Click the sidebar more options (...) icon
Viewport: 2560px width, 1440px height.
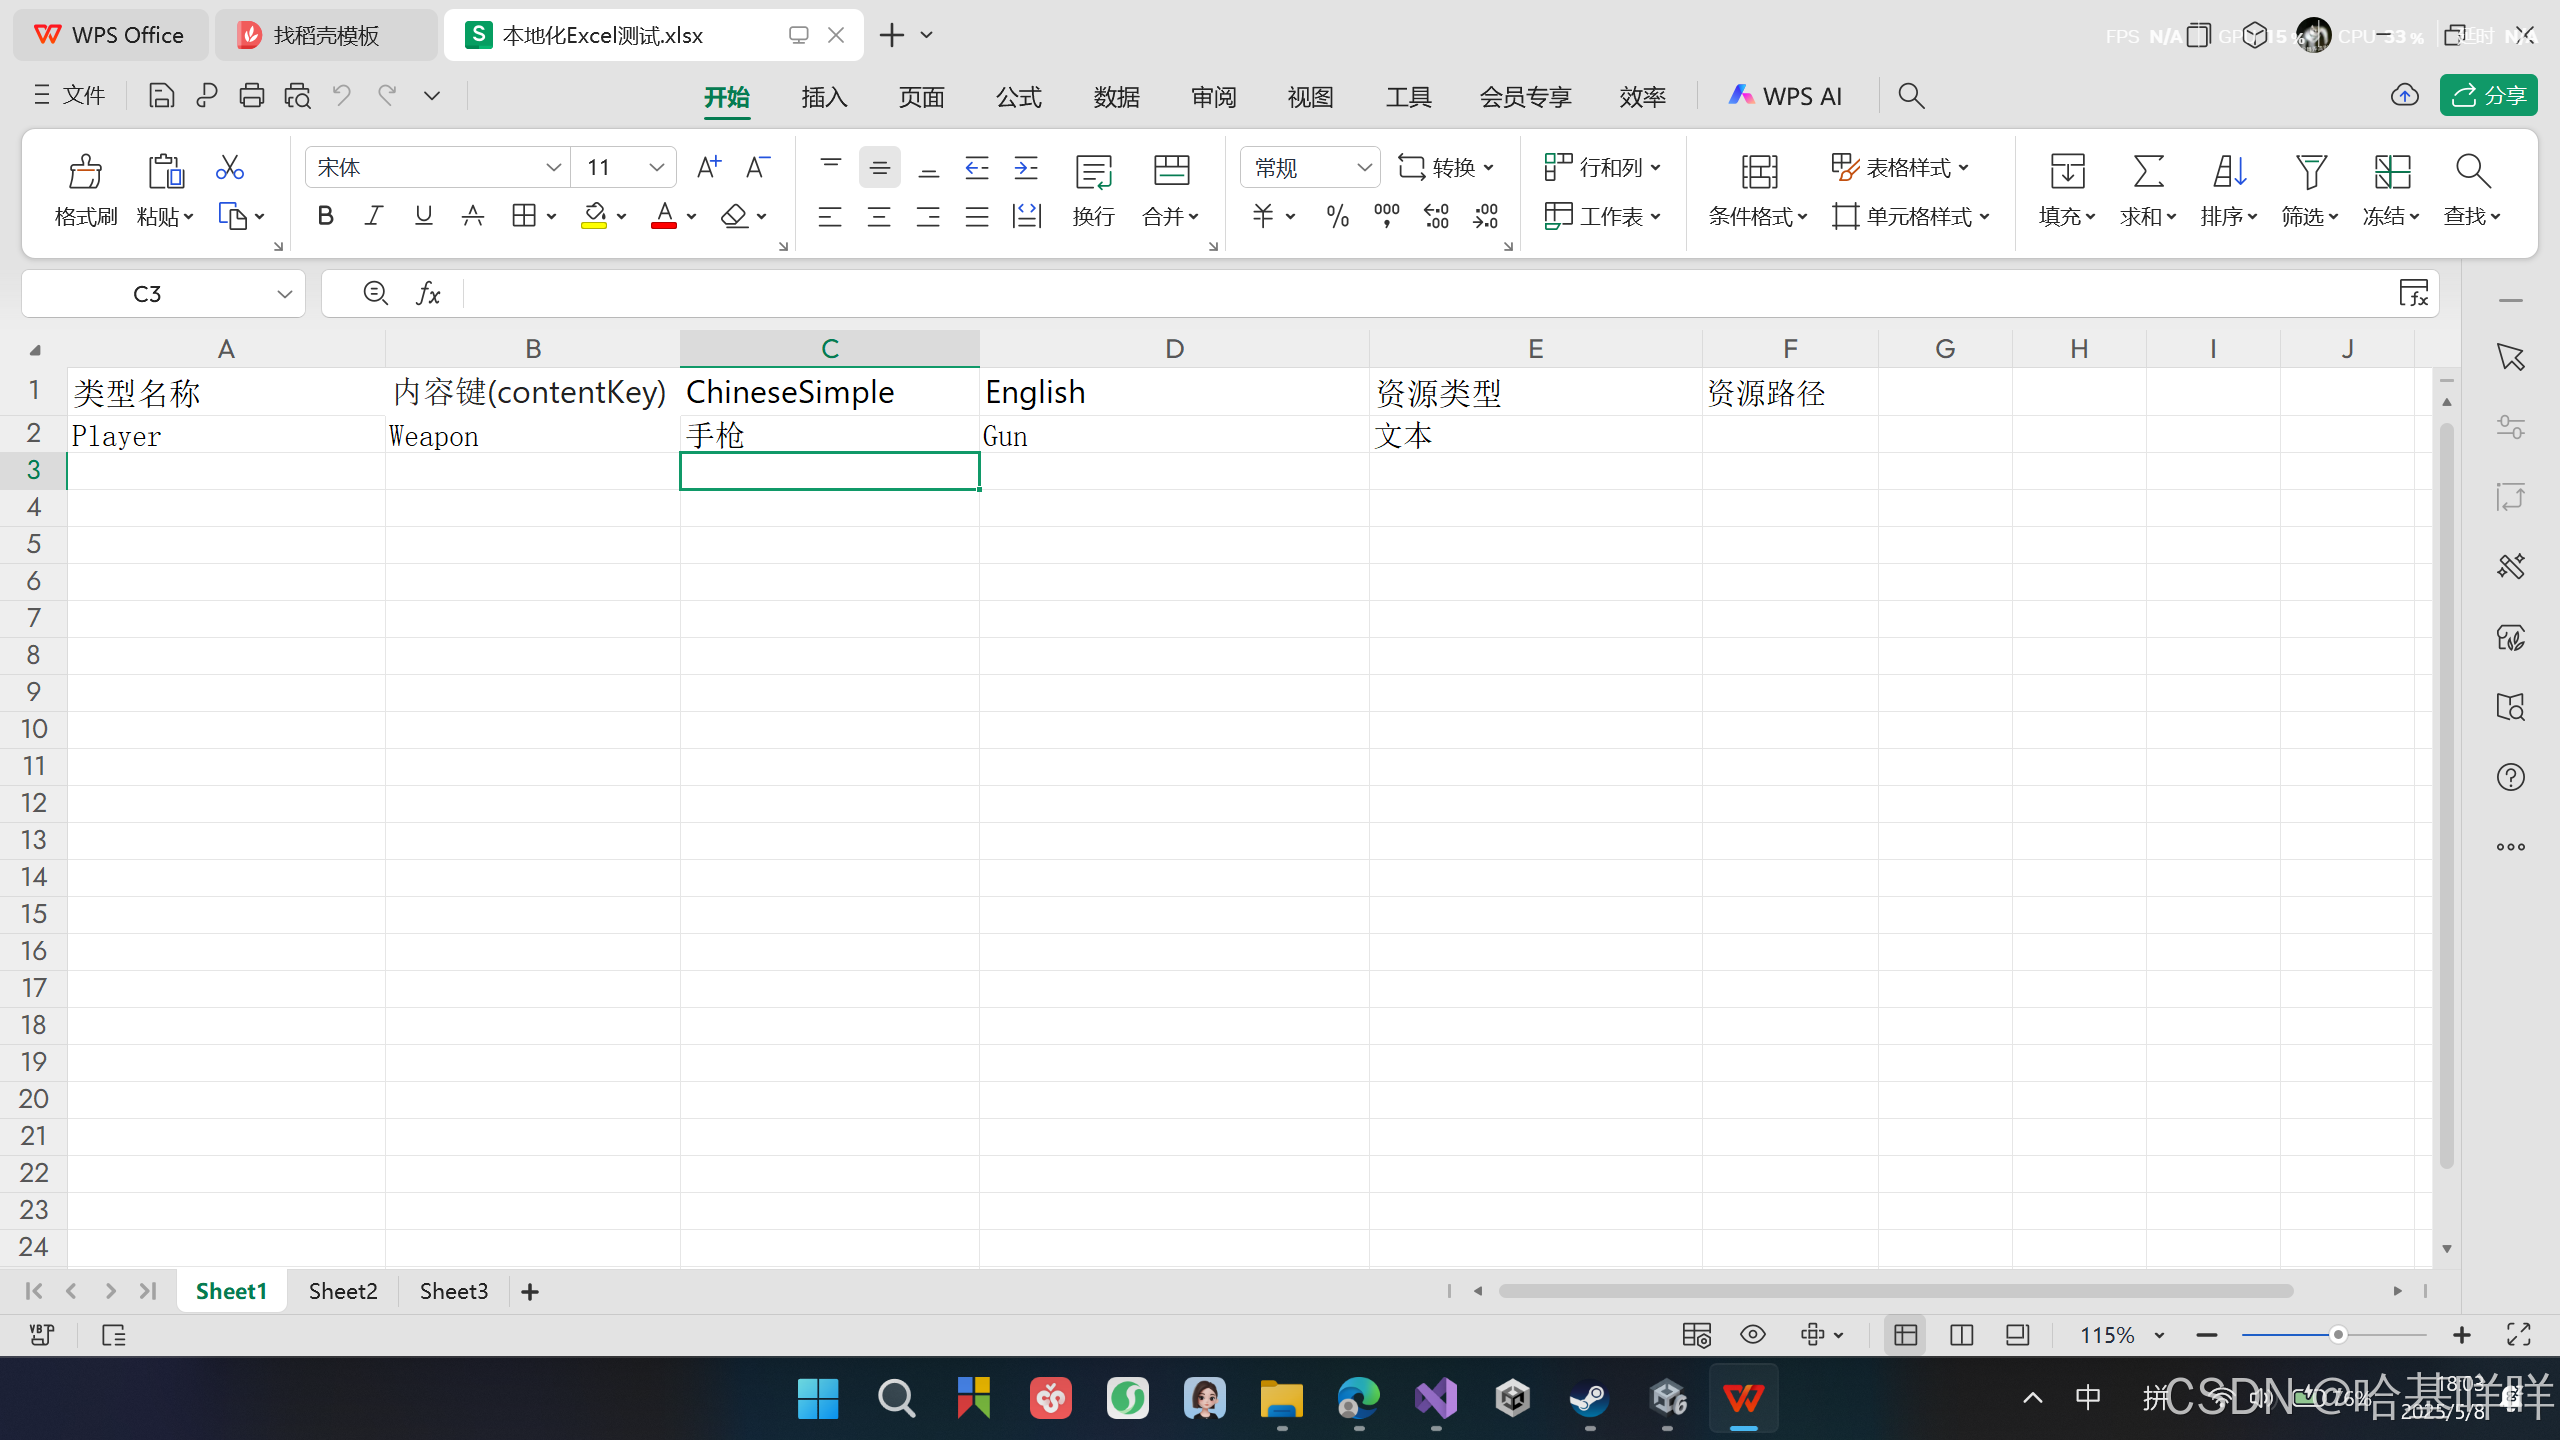coord(2510,847)
